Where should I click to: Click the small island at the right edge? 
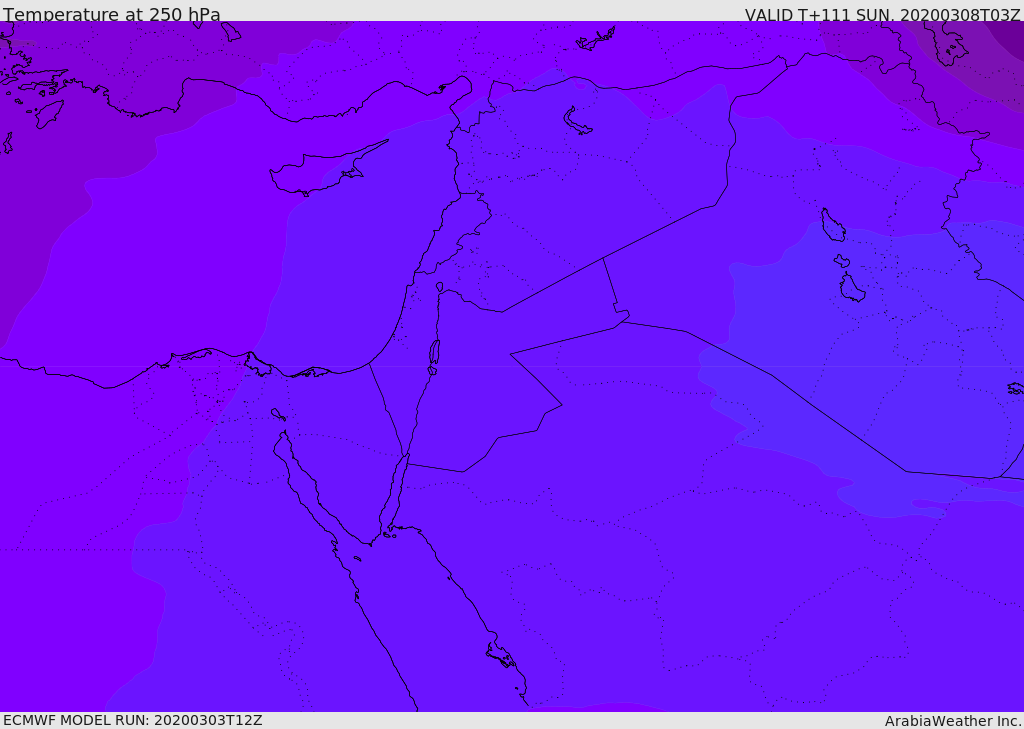1015,388
